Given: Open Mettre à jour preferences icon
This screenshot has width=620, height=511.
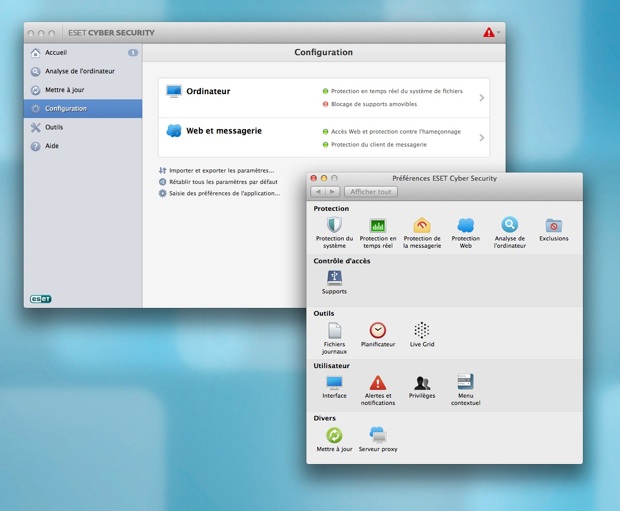Looking at the screenshot, I should pos(335,435).
